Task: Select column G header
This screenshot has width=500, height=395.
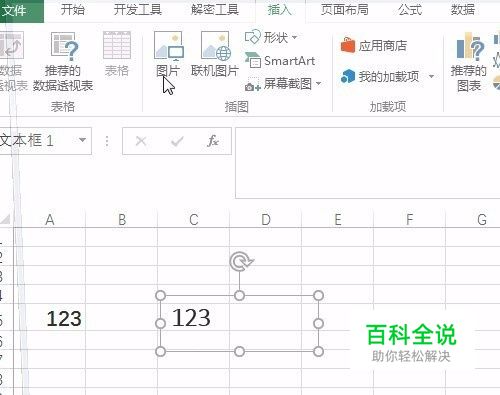Action: point(482,220)
